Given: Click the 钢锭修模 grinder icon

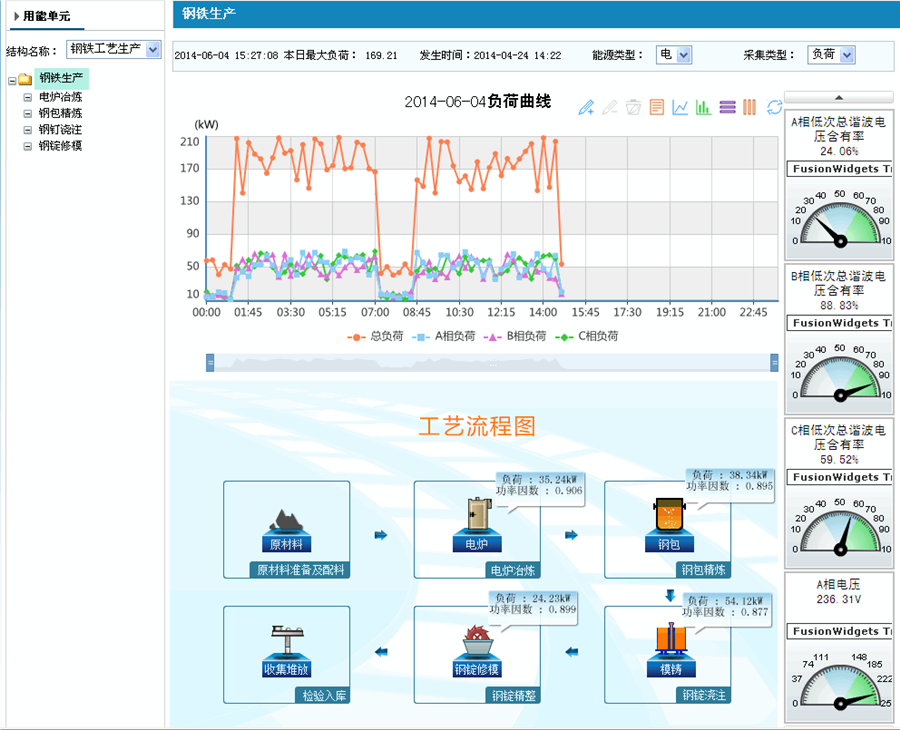Looking at the screenshot, I should (478, 640).
